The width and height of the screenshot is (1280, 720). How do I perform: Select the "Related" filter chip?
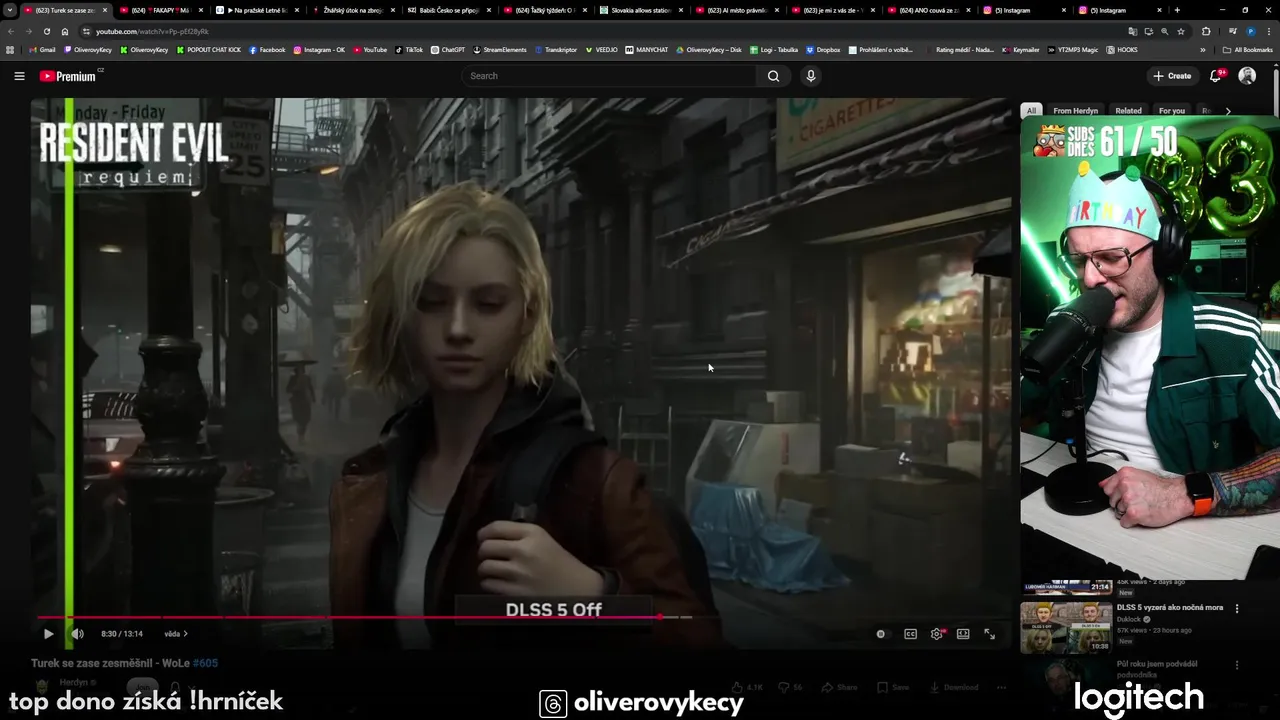1128,111
